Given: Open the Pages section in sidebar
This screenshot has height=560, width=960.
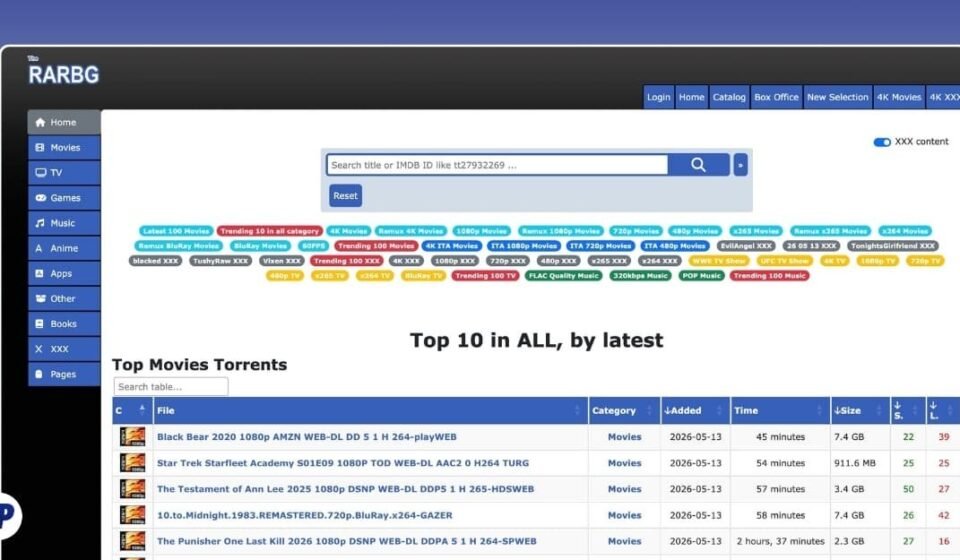Looking at the screenshot, I should click(64, 374).
